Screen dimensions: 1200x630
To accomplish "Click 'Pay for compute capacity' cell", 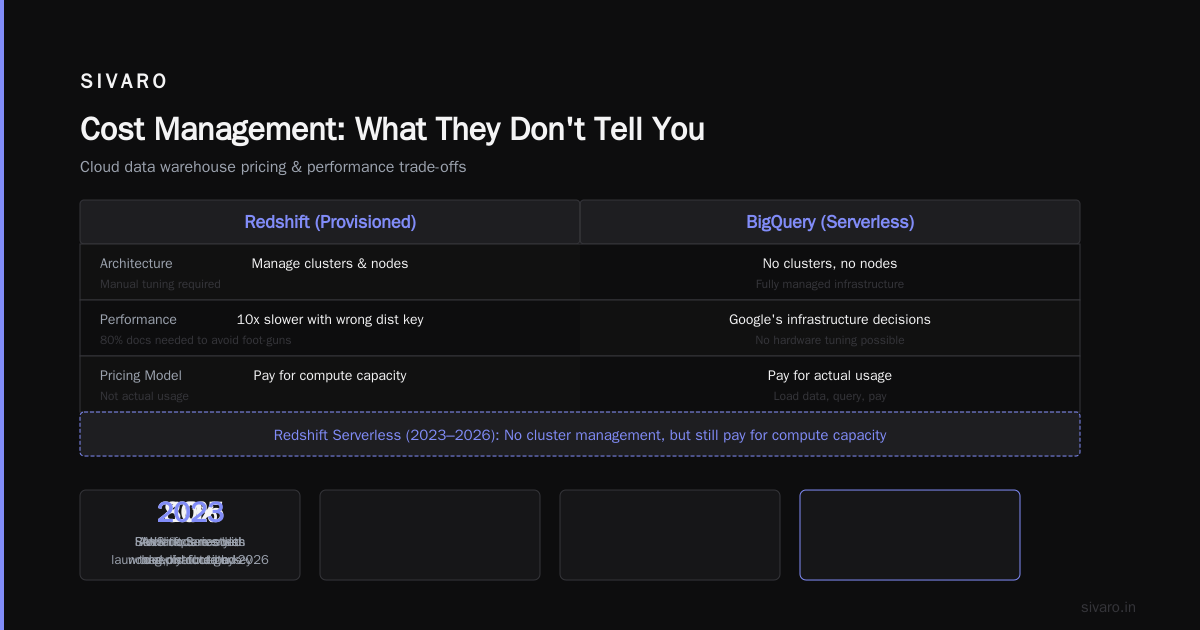I will coord(330,376).
